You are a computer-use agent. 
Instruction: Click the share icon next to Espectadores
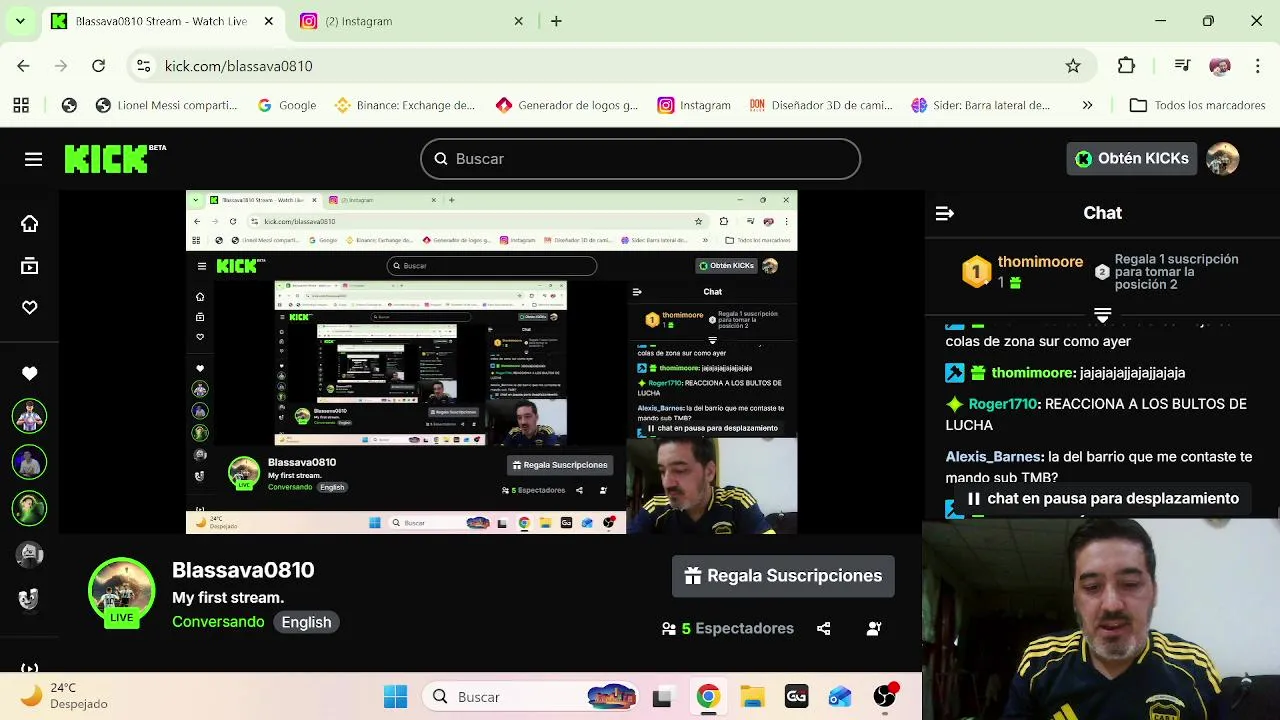823,628
